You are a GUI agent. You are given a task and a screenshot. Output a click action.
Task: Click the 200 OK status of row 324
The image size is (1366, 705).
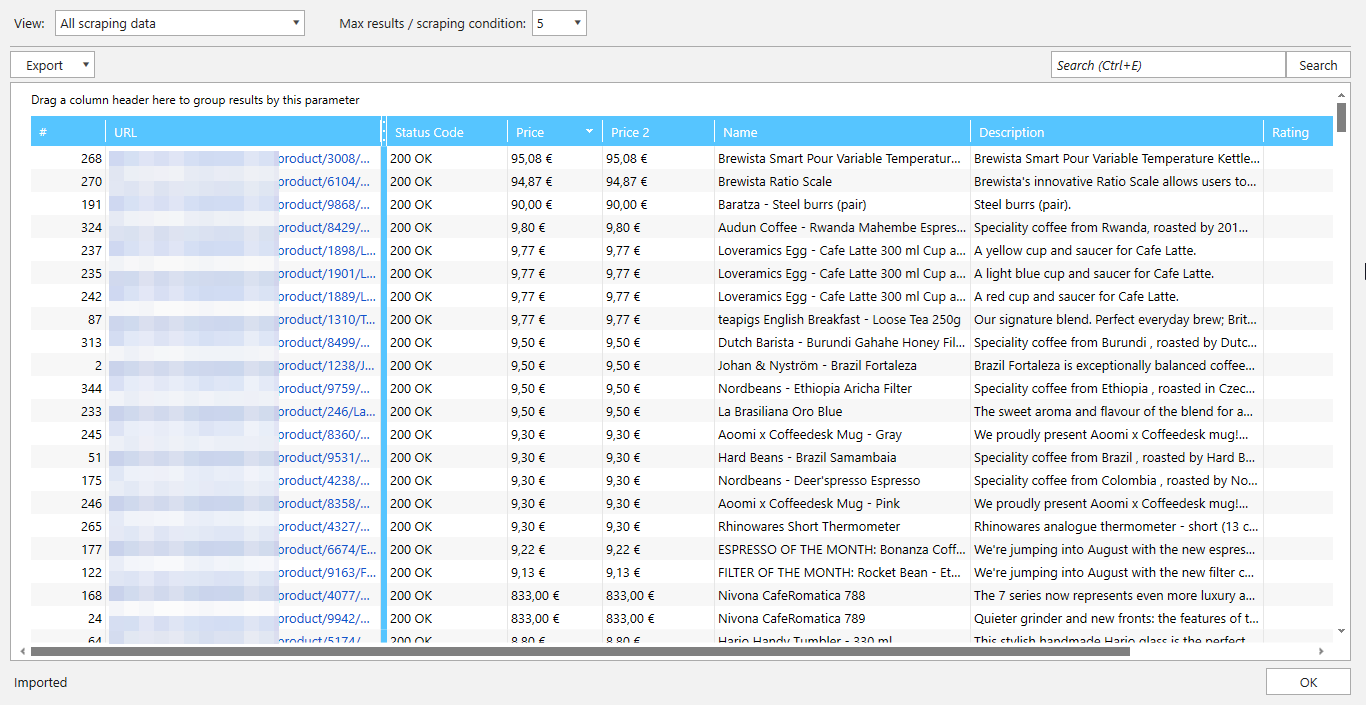coord(446,227)
